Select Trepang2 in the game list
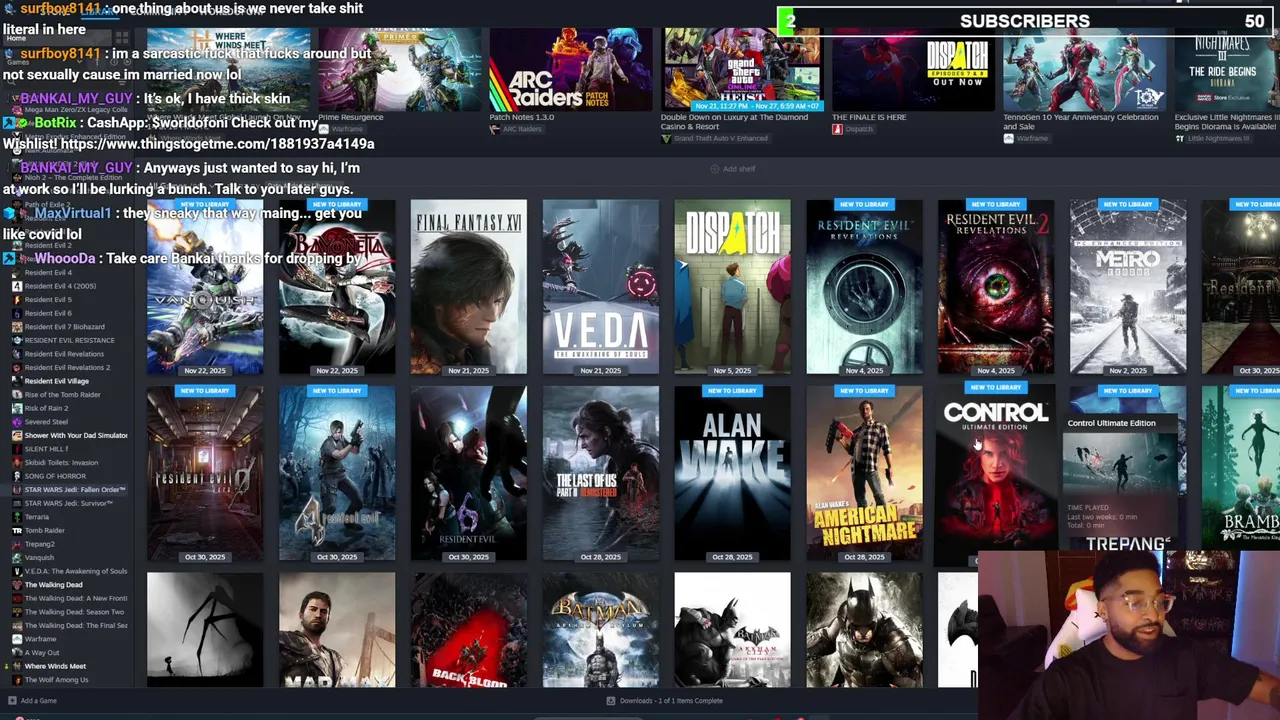 point(40,544)
